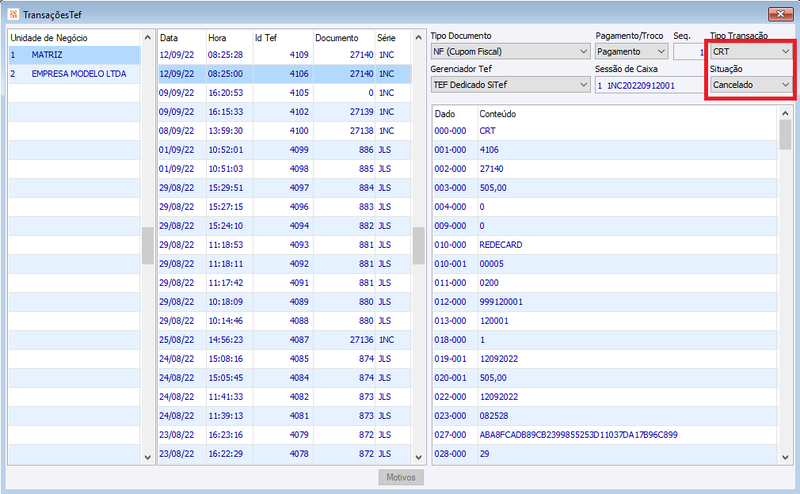This screenshot has height=494, width=800.
Task: Select MATRIZ business unit row
Action: (x=74, y=55)
